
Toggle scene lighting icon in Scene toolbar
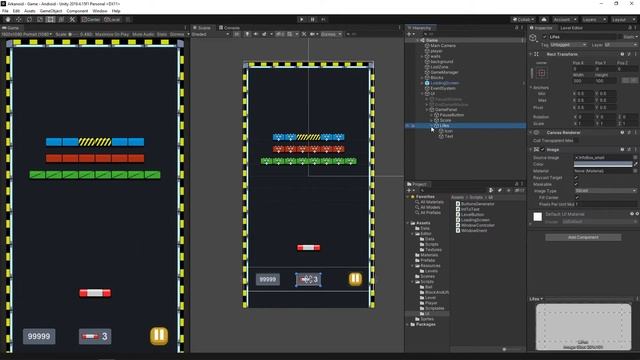pos(247,34)
